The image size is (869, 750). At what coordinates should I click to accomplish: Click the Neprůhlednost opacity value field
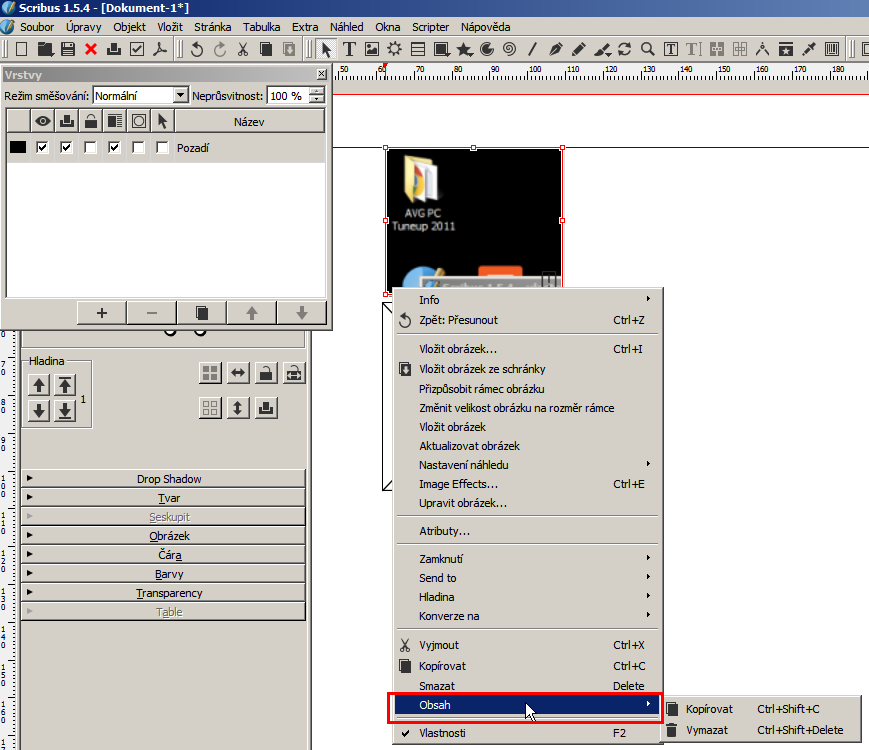coord(288,95)
